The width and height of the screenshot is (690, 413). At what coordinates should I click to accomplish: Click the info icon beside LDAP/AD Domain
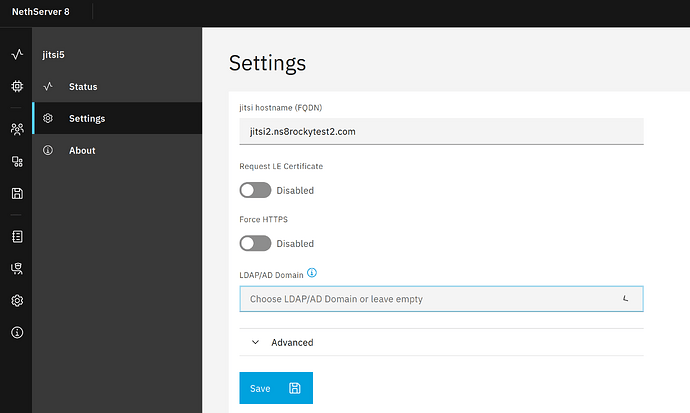pyautogui.click(x=312, y=273)
